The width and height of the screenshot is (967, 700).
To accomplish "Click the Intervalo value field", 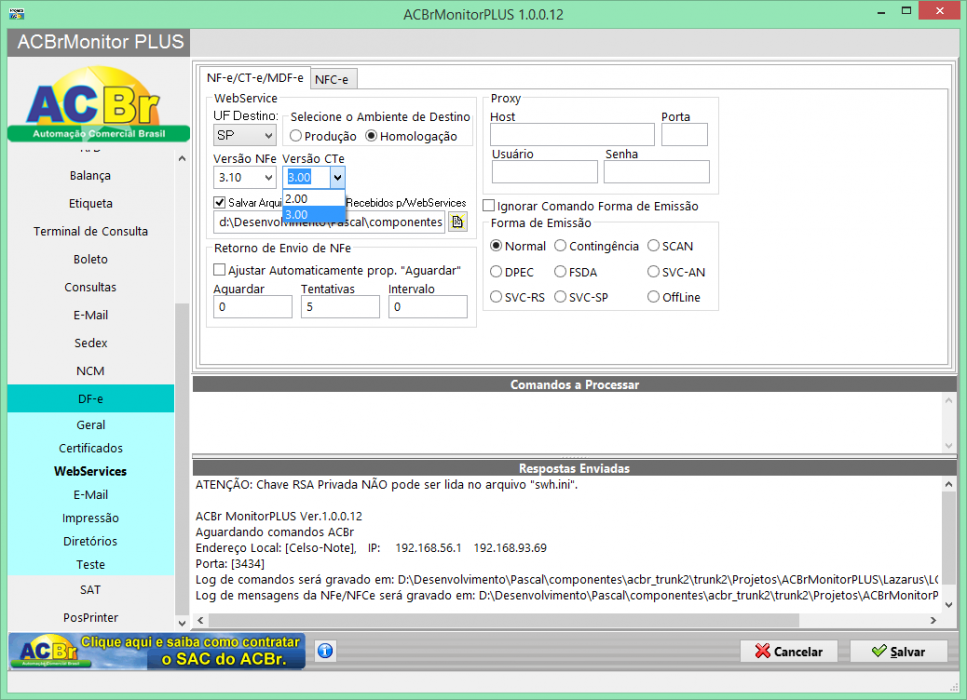I will [427, 307].
